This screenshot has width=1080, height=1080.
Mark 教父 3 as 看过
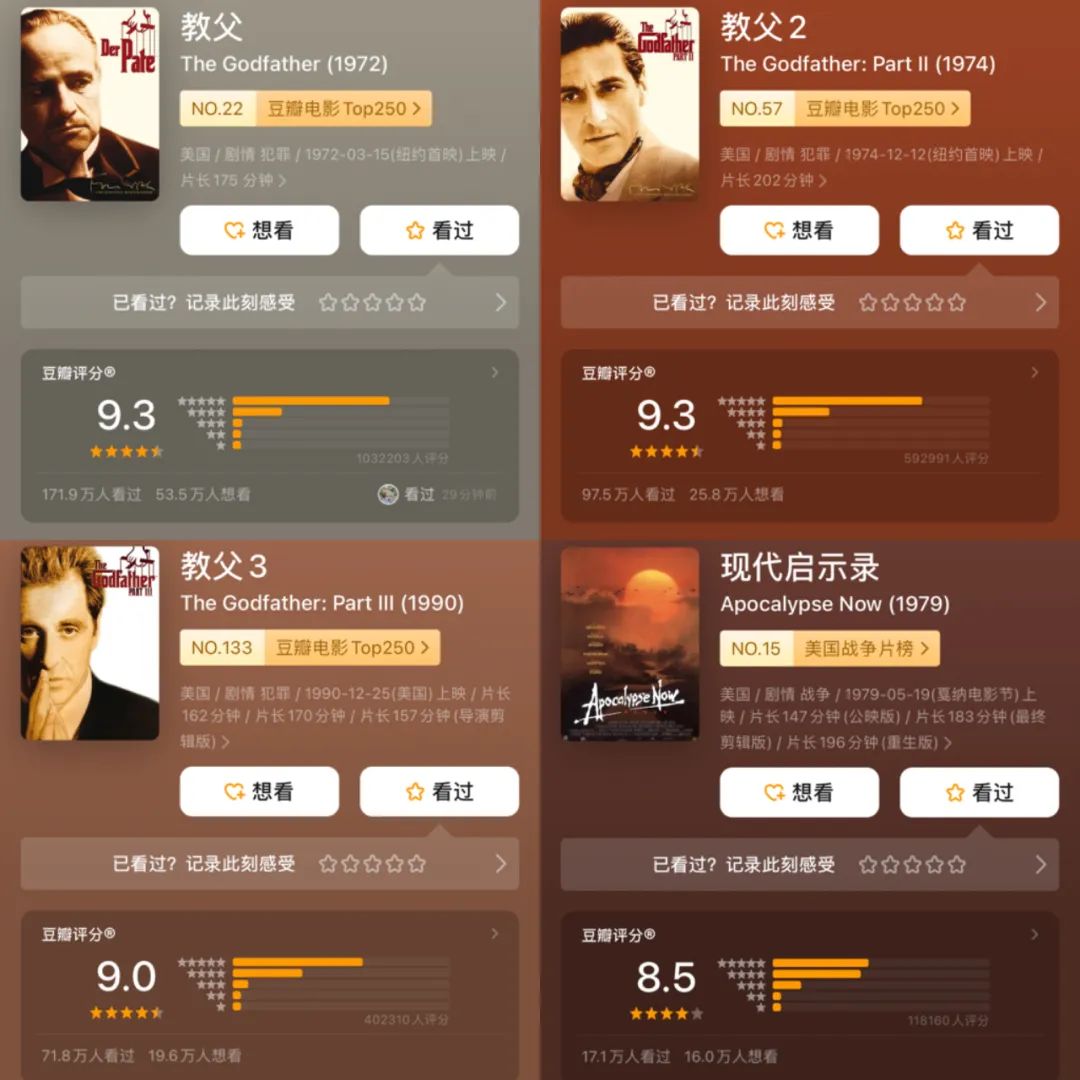[x=439, y=791]
